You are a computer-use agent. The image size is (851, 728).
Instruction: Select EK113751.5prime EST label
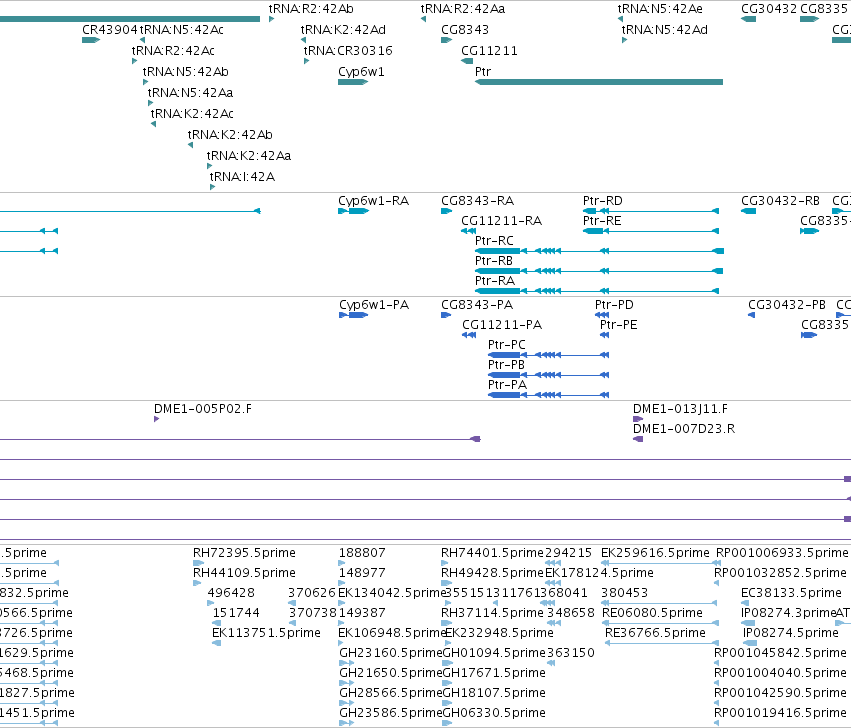tap(266, 634)
